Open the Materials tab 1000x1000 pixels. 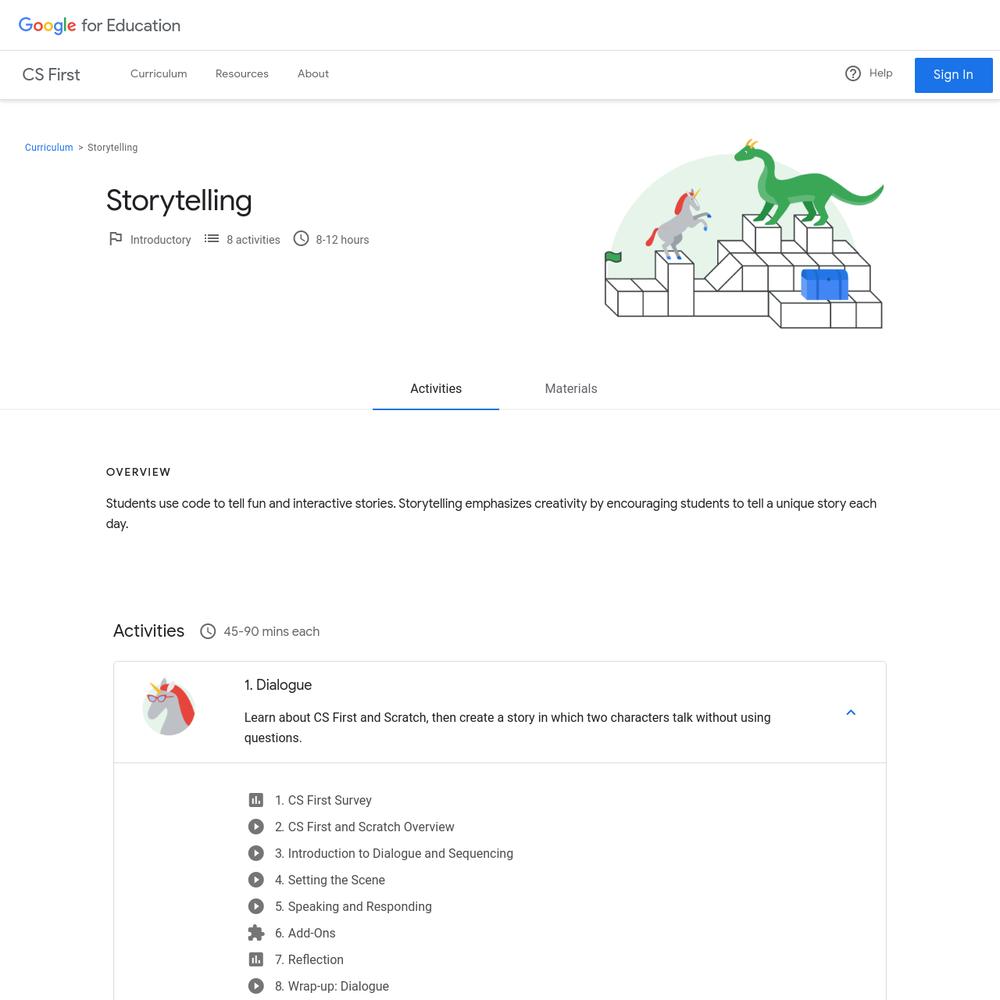(571, 388)
